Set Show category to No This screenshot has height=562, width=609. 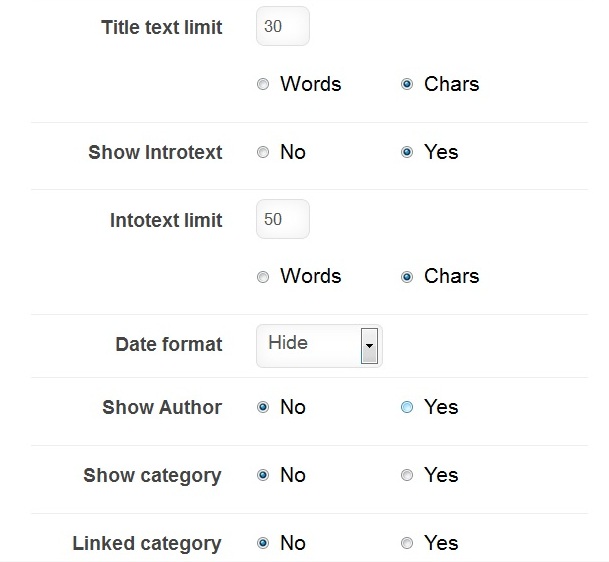tap(264, 476)
